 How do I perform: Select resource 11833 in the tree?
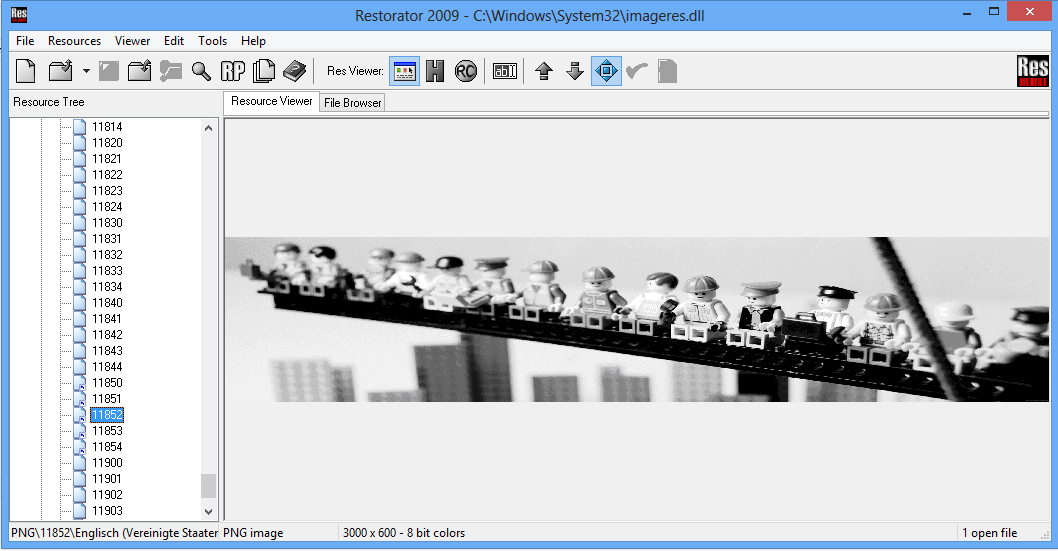pyautogui.click(x=107, y=271)
